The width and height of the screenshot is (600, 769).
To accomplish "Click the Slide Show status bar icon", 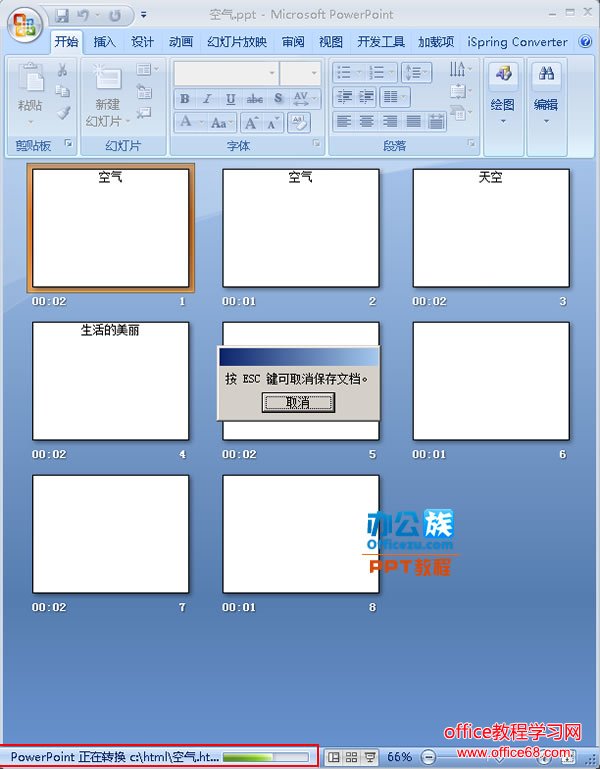I will coord(370,757).
